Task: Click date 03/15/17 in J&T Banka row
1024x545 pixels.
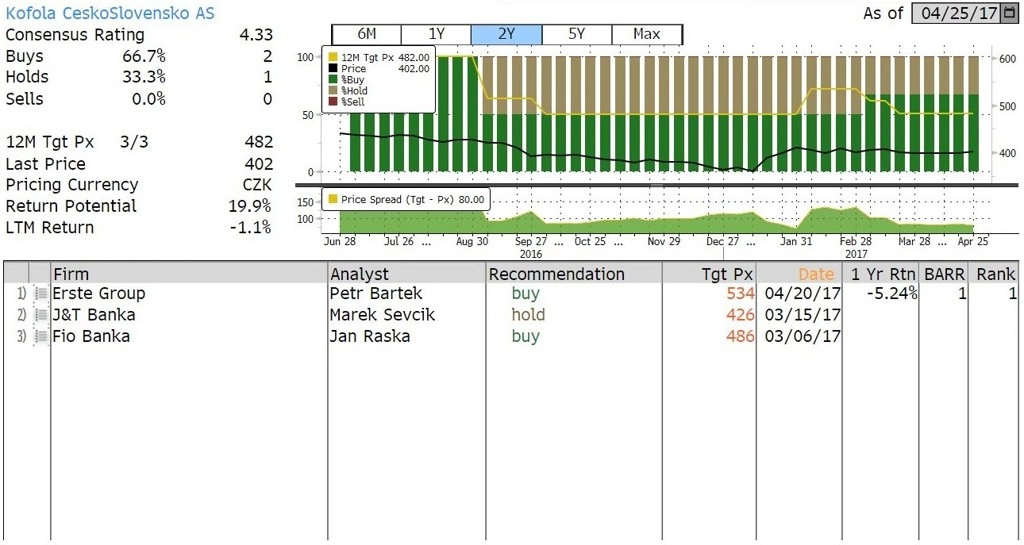Action: pyautogui.click(x=802, y=315)
